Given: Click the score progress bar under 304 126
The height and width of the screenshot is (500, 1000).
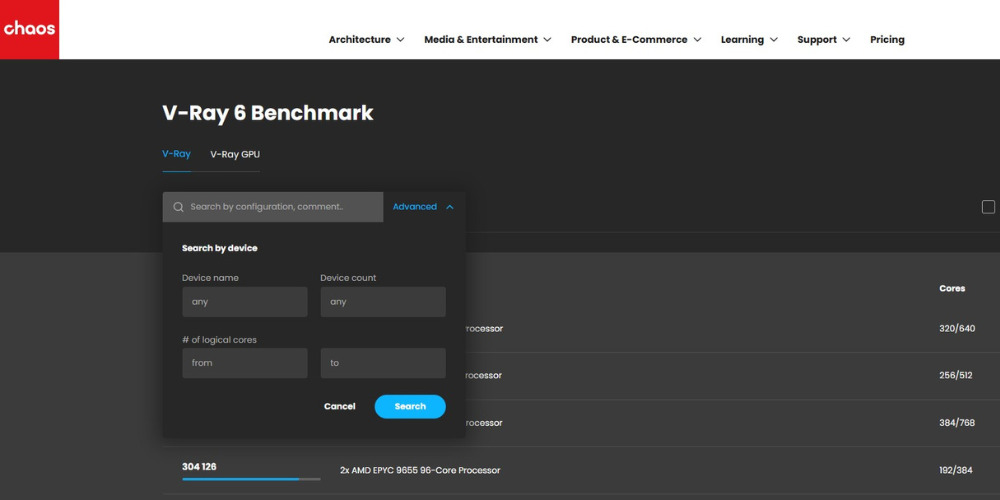Looking at the screenshot, I should tap(251, 479).
